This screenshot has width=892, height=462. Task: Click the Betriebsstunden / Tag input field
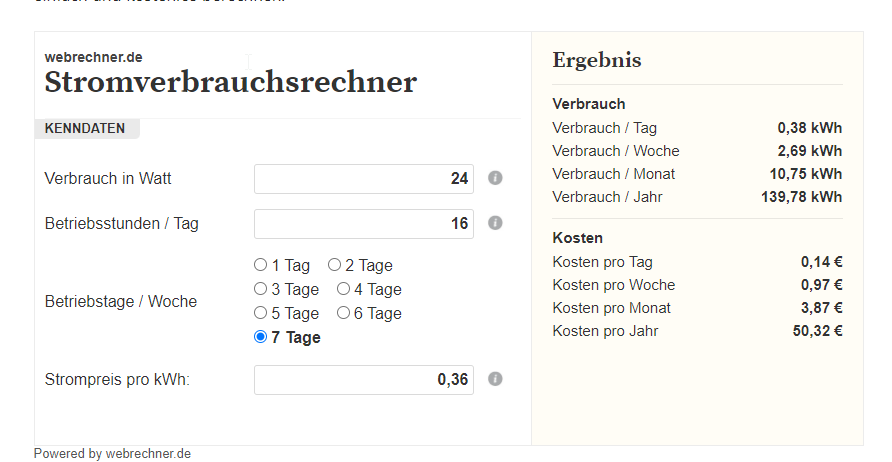[364, 224]
